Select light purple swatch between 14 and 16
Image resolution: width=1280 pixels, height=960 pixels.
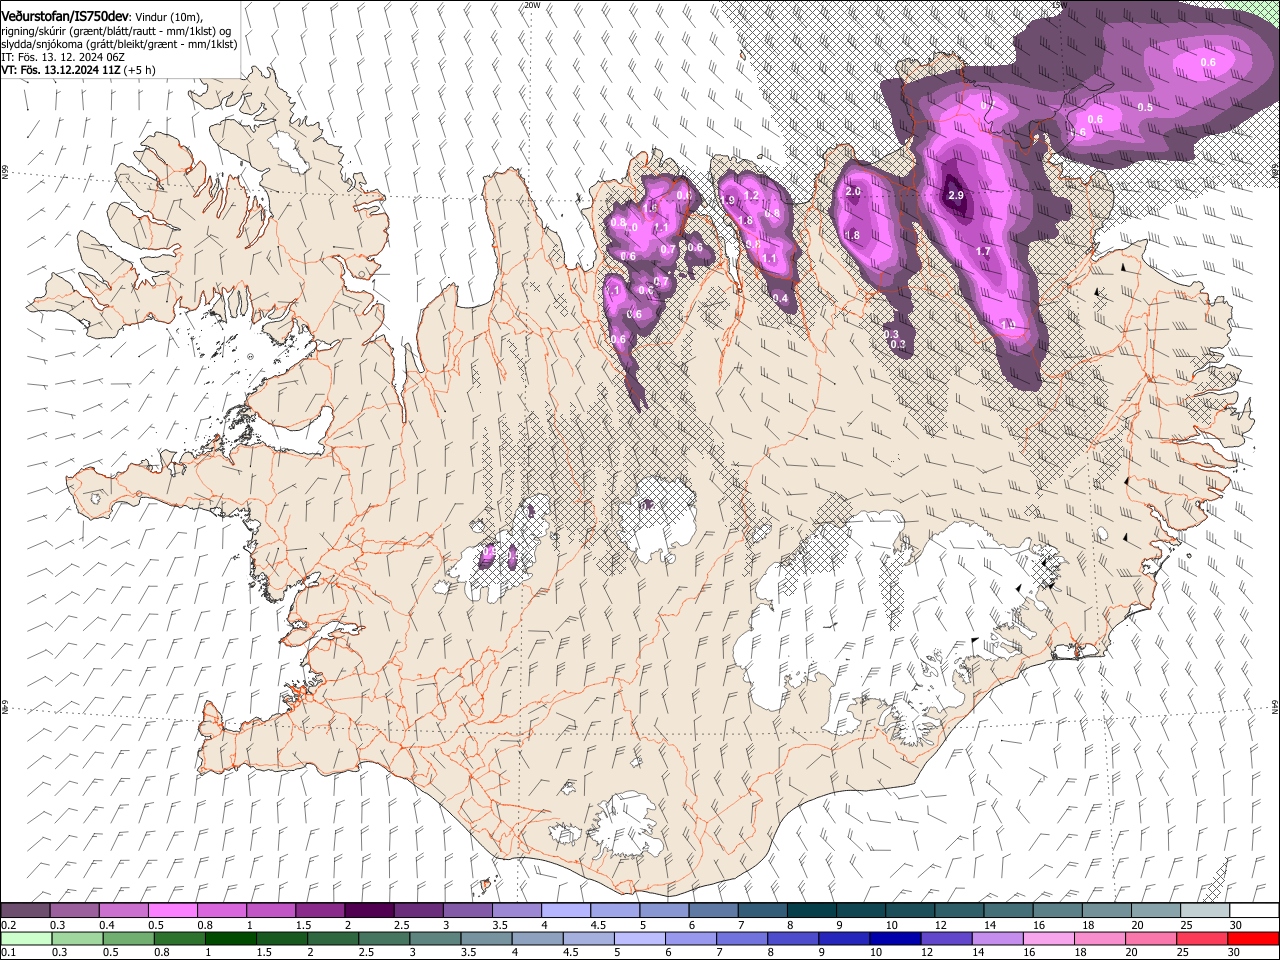pos(996,938)
